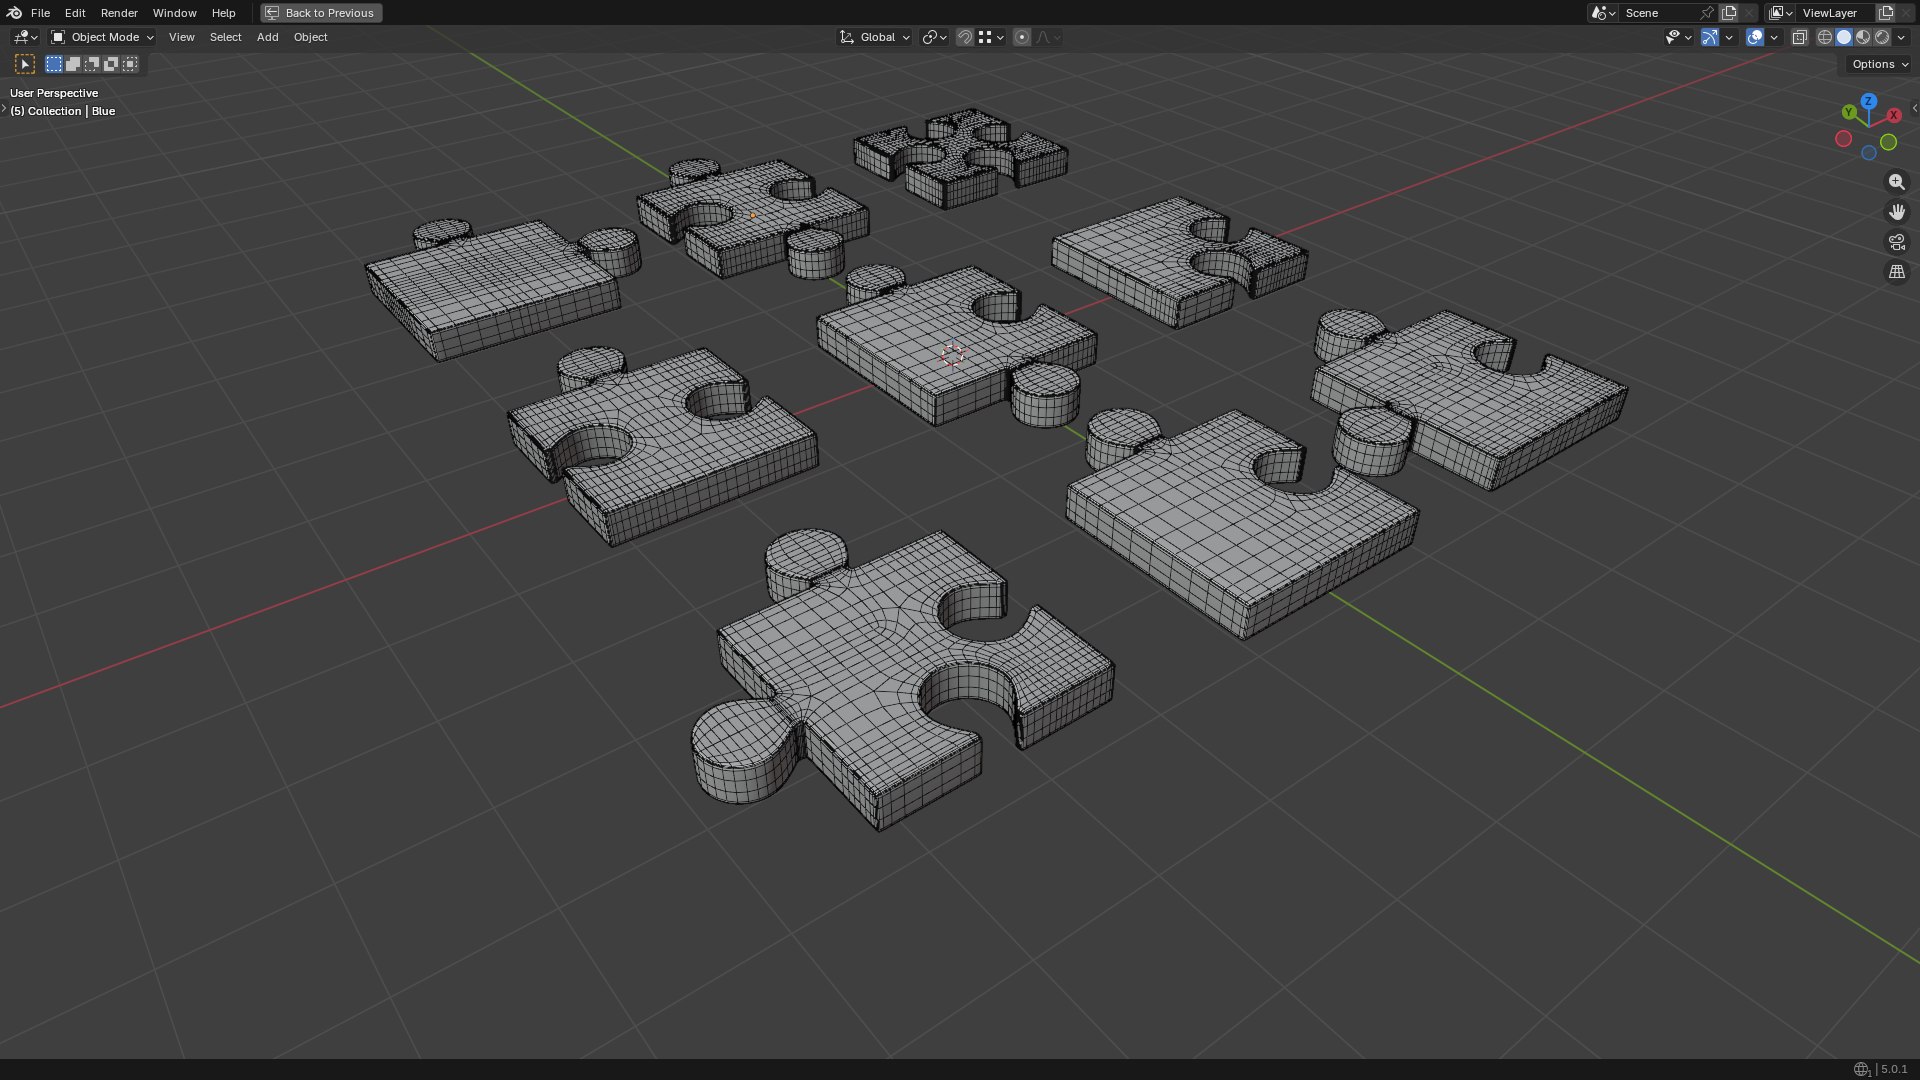Click the negative Y axis green circle
The height and width of the screenshot is (1080, 1920).
pyautogui.click(x=1888, y=142)
